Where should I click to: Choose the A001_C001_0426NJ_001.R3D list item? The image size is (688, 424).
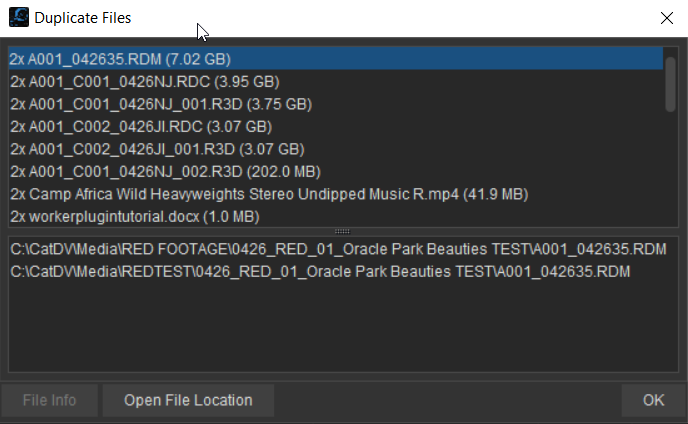click(x=336, y=104)
